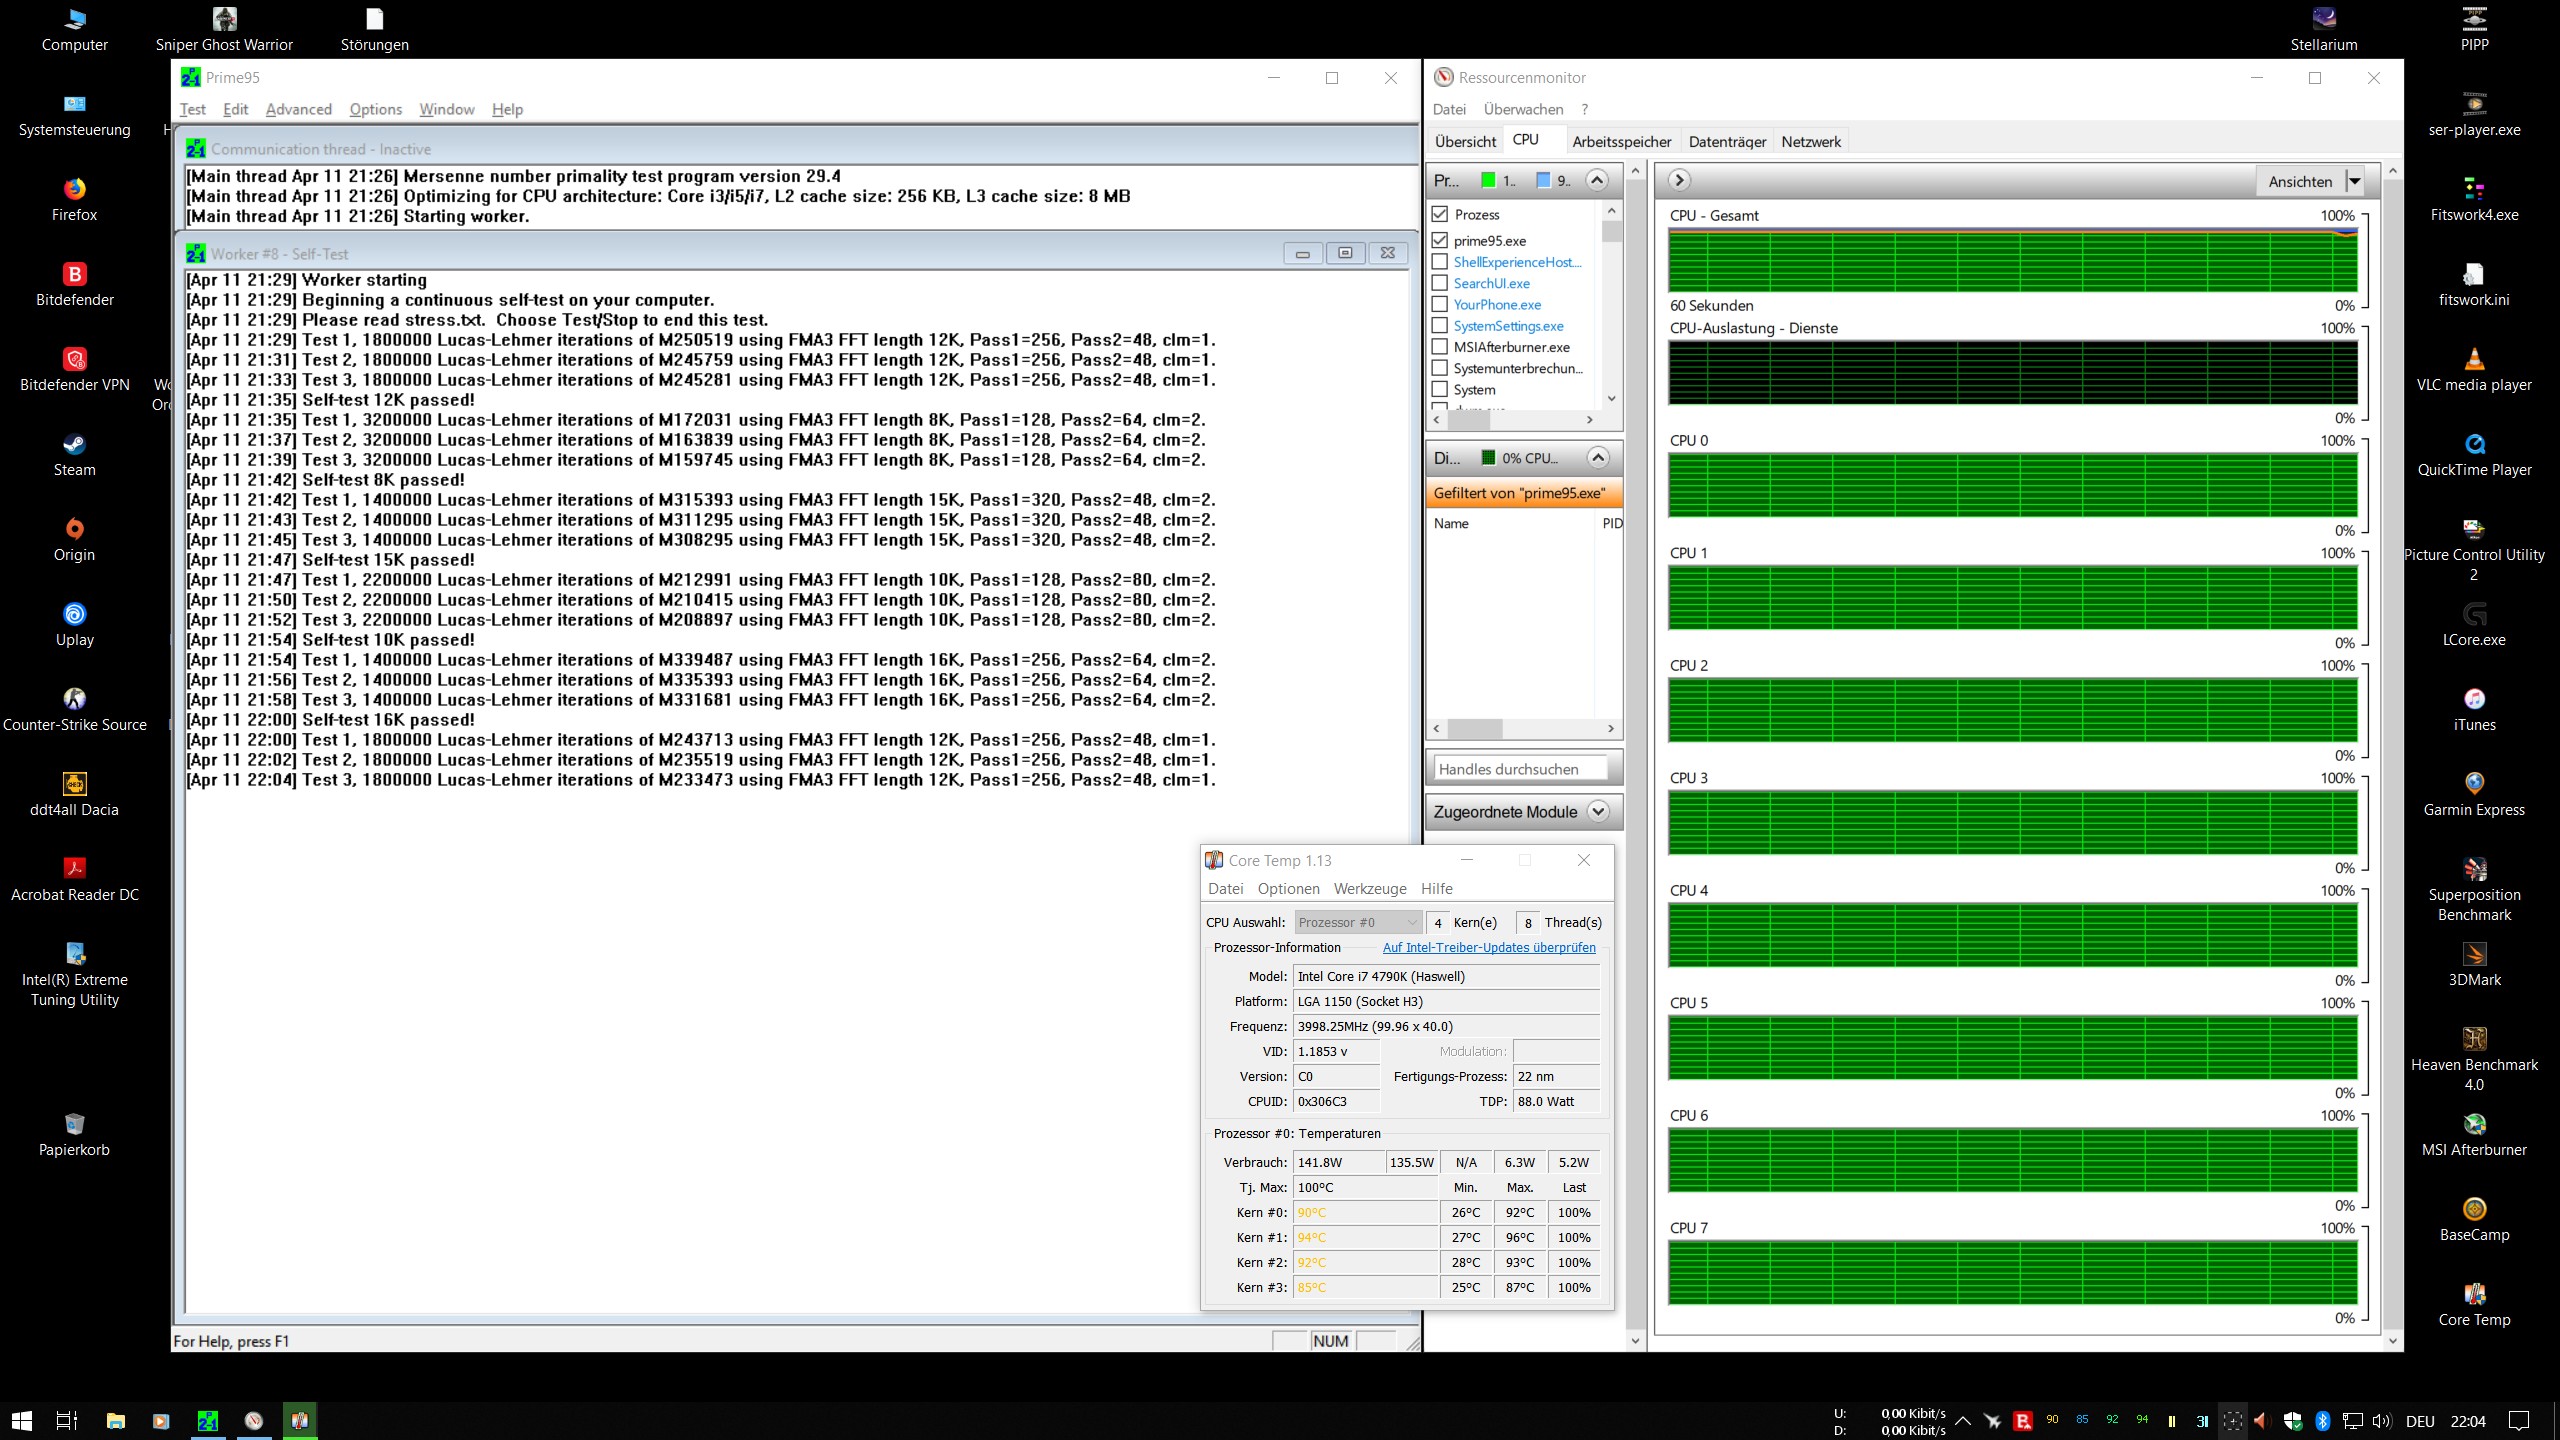
Task: Switch to the Arbeitsspeicher tab
Action: point(1621,141)
